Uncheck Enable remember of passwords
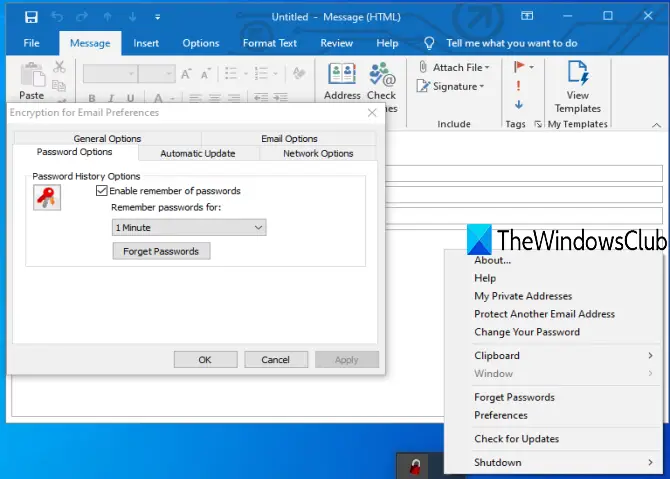 point(102,191)
